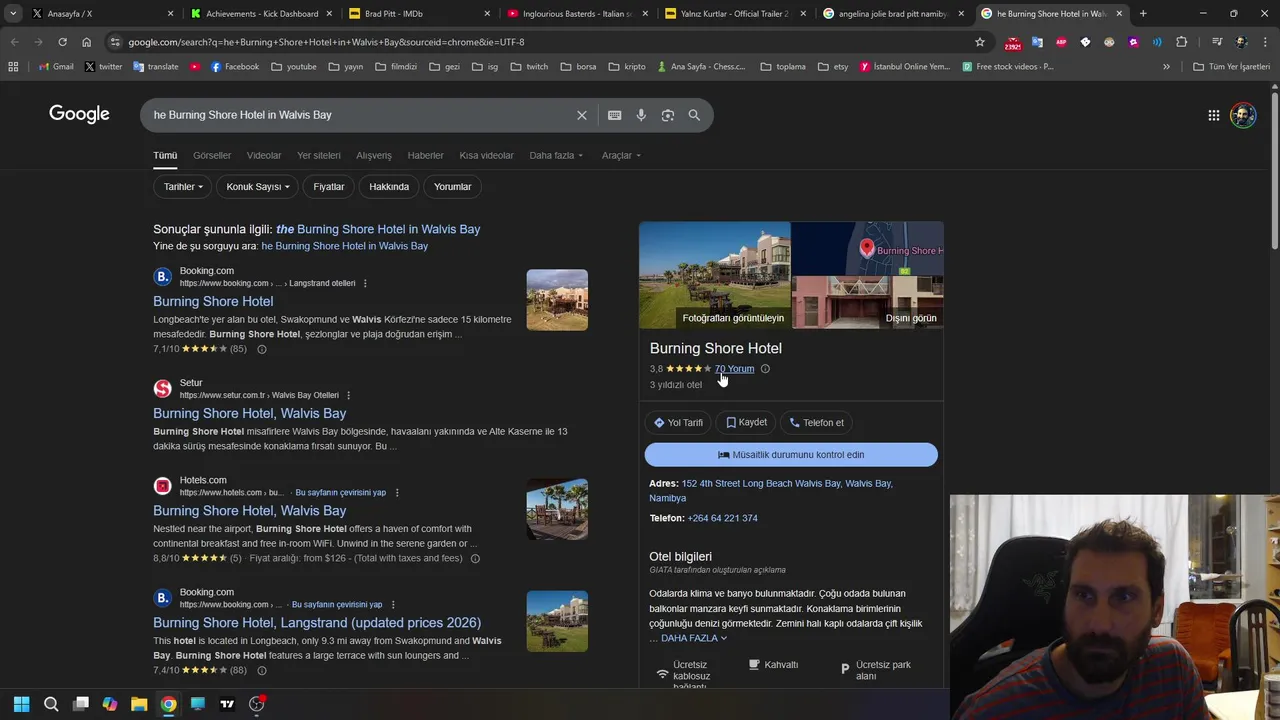Open Fotoğrafları görüntüleyin hotel photo
The image size is (1280, 720).
[715, 275]
